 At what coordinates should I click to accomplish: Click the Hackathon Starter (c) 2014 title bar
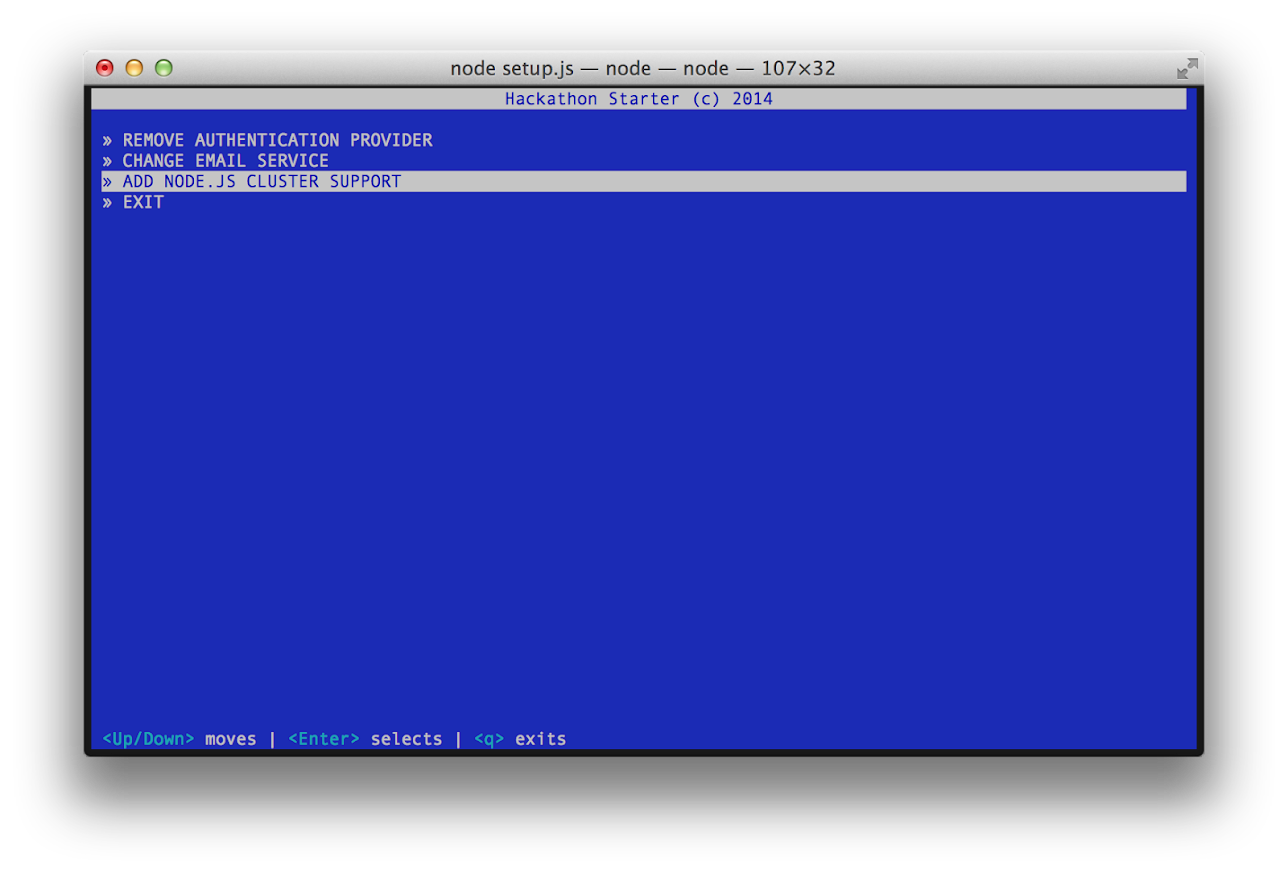click(x=639, y=99)
